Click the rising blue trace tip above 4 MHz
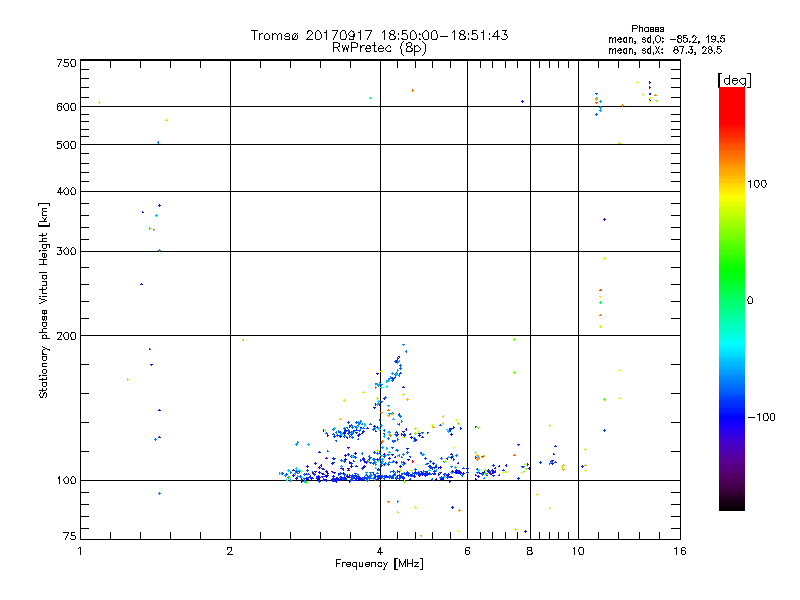 pos(403,347)
